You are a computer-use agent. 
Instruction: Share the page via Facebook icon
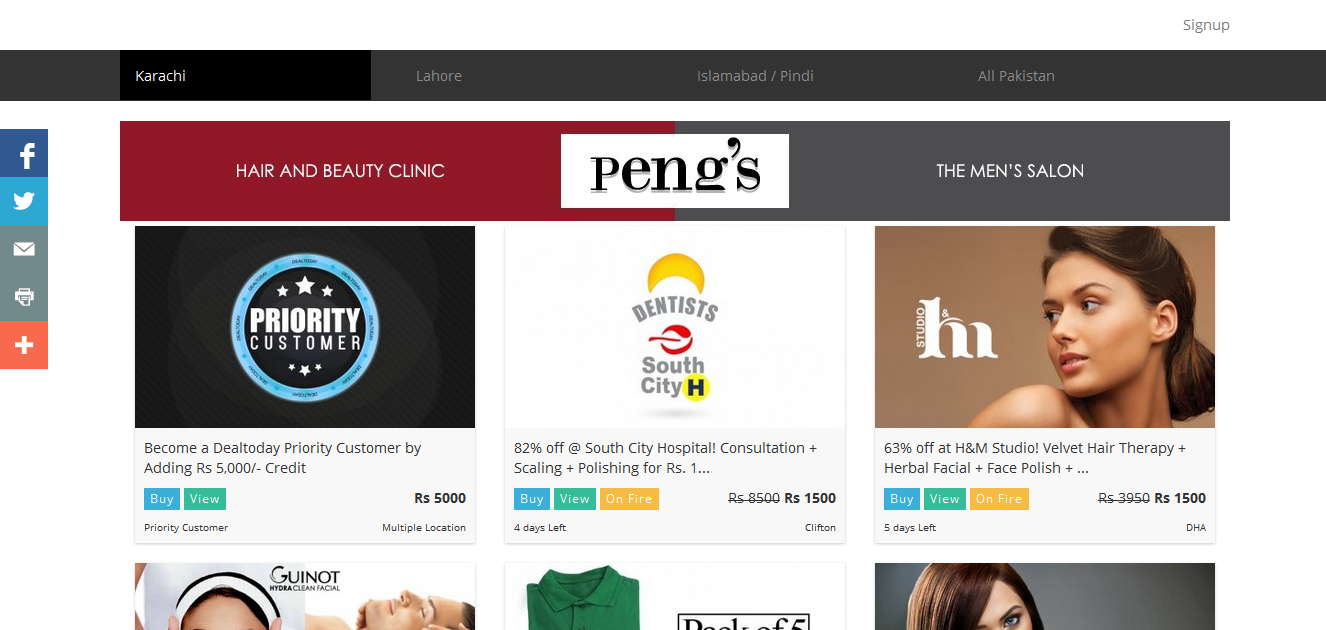(24, 153)
